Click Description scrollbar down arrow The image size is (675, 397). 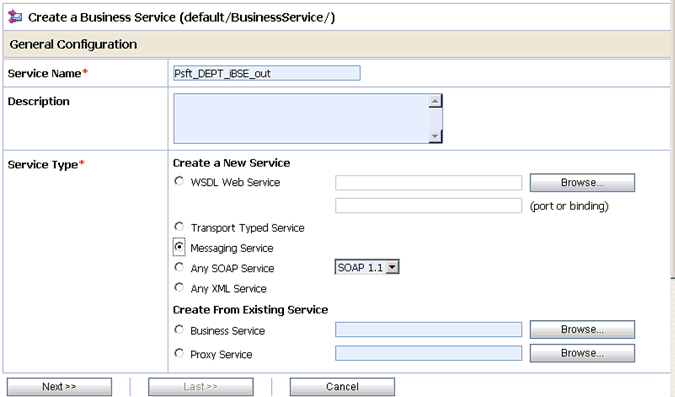click(435, 136)
